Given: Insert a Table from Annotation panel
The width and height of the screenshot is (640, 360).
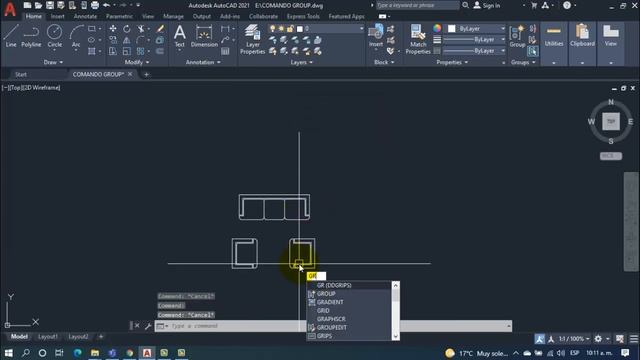Looking at the screenshot, I should click(225, 51).
